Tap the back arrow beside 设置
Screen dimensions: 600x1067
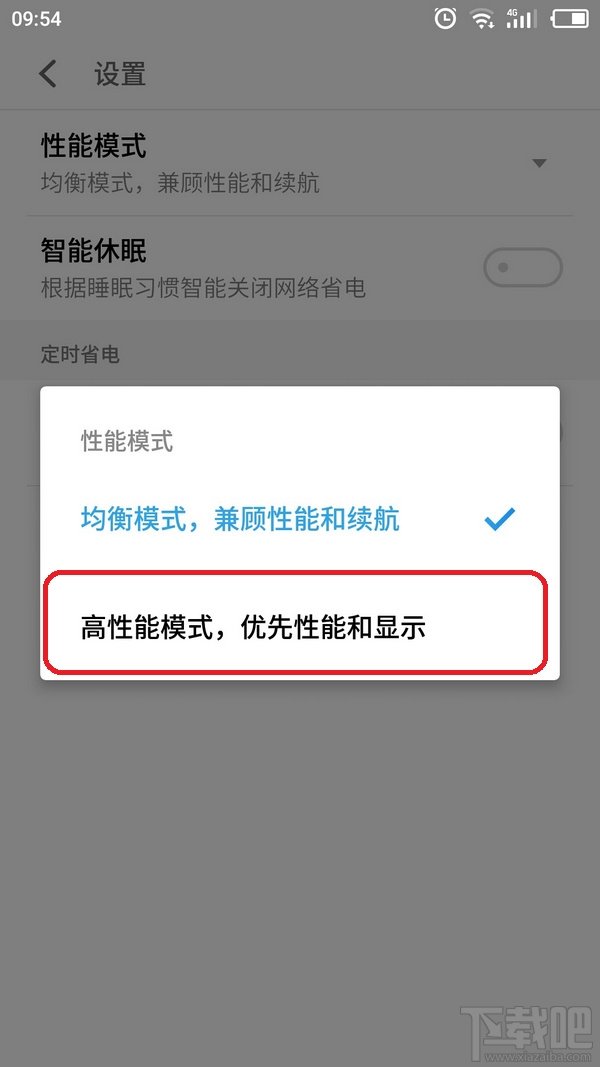48,73
